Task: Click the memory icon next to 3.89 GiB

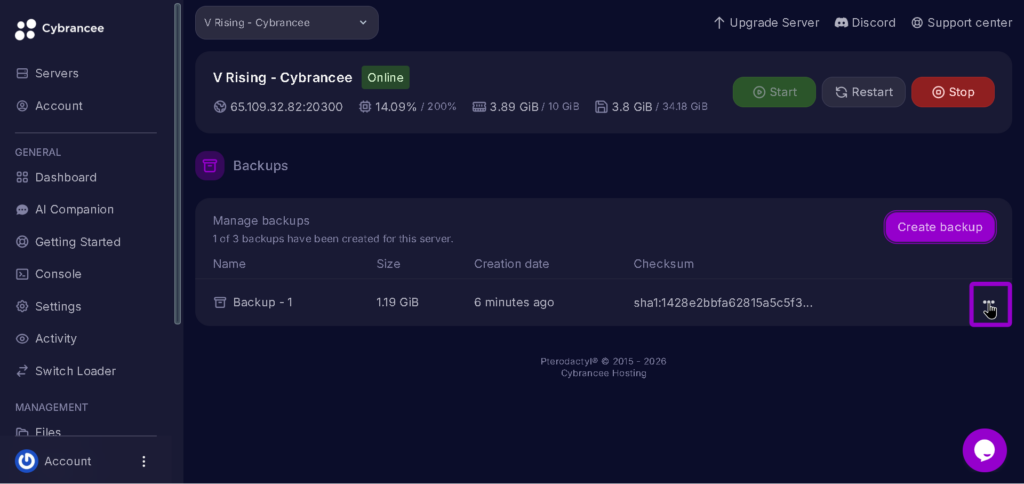Action: click(x=479, y=106)
